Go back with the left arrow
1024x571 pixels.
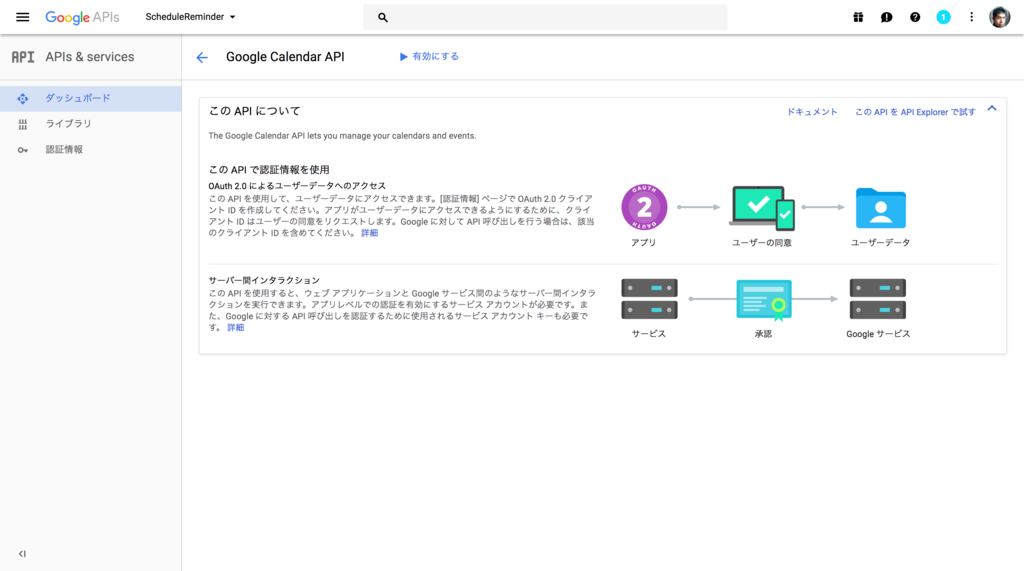tap(202, 57)
